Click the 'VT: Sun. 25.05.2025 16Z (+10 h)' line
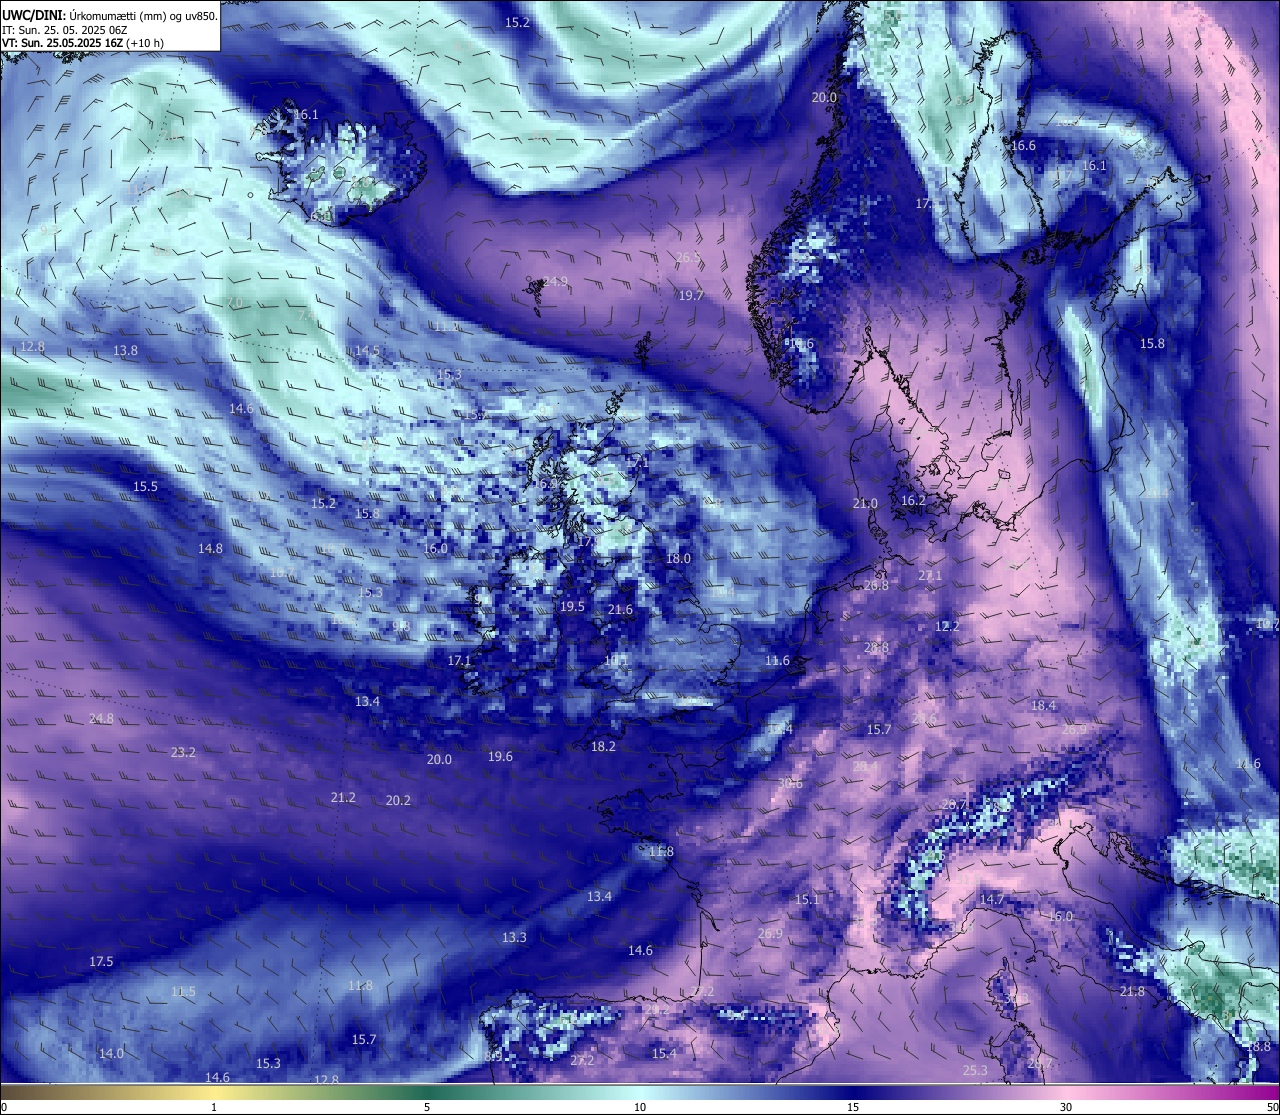This screenshot has width=1280, height=1115. click(83, 43)
